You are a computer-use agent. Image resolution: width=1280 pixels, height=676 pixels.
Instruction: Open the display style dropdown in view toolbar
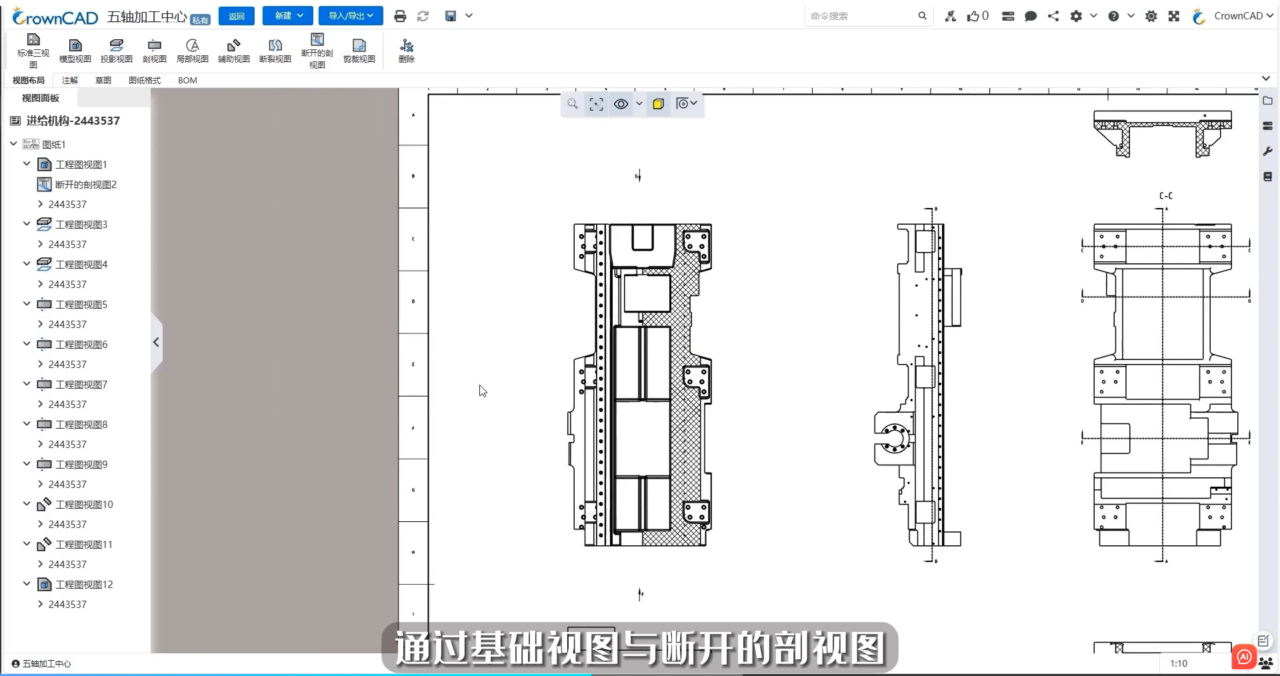point(687,104)
